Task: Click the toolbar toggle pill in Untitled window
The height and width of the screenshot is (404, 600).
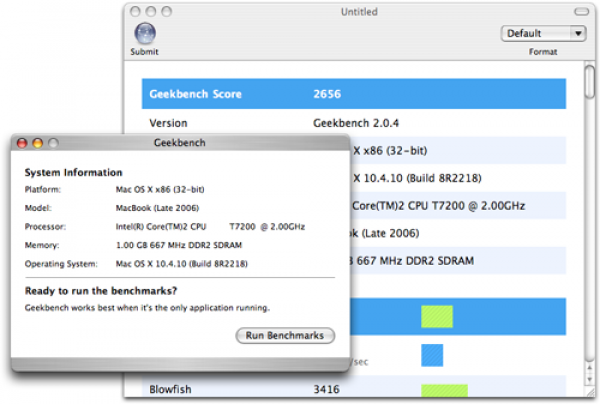Action: (x=581, y=12)
